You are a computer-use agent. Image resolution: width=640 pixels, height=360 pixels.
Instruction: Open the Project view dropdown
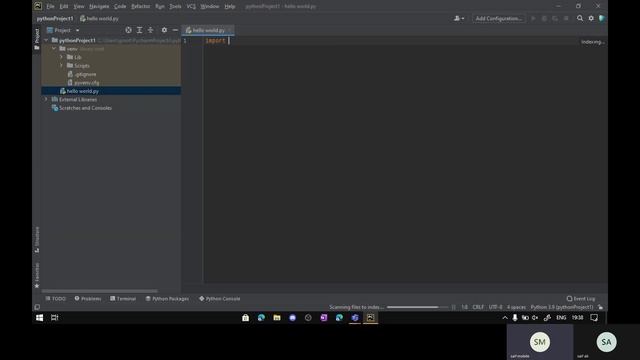[63, 30]
